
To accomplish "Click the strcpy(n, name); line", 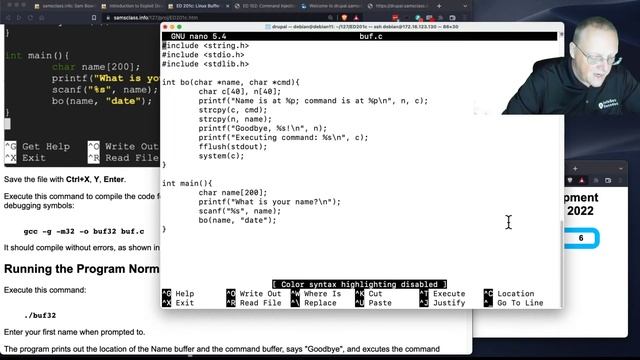I will pyautogui.click(x=235, y=119).
